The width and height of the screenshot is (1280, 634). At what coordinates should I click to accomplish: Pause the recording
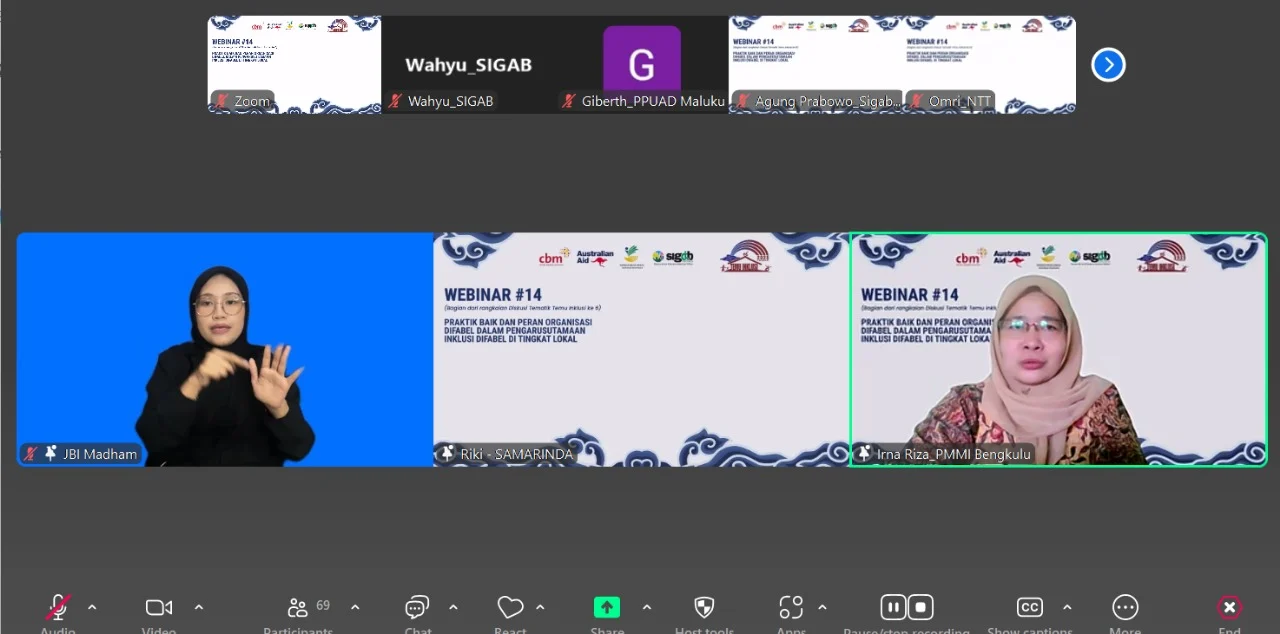[x=893, y=607]
